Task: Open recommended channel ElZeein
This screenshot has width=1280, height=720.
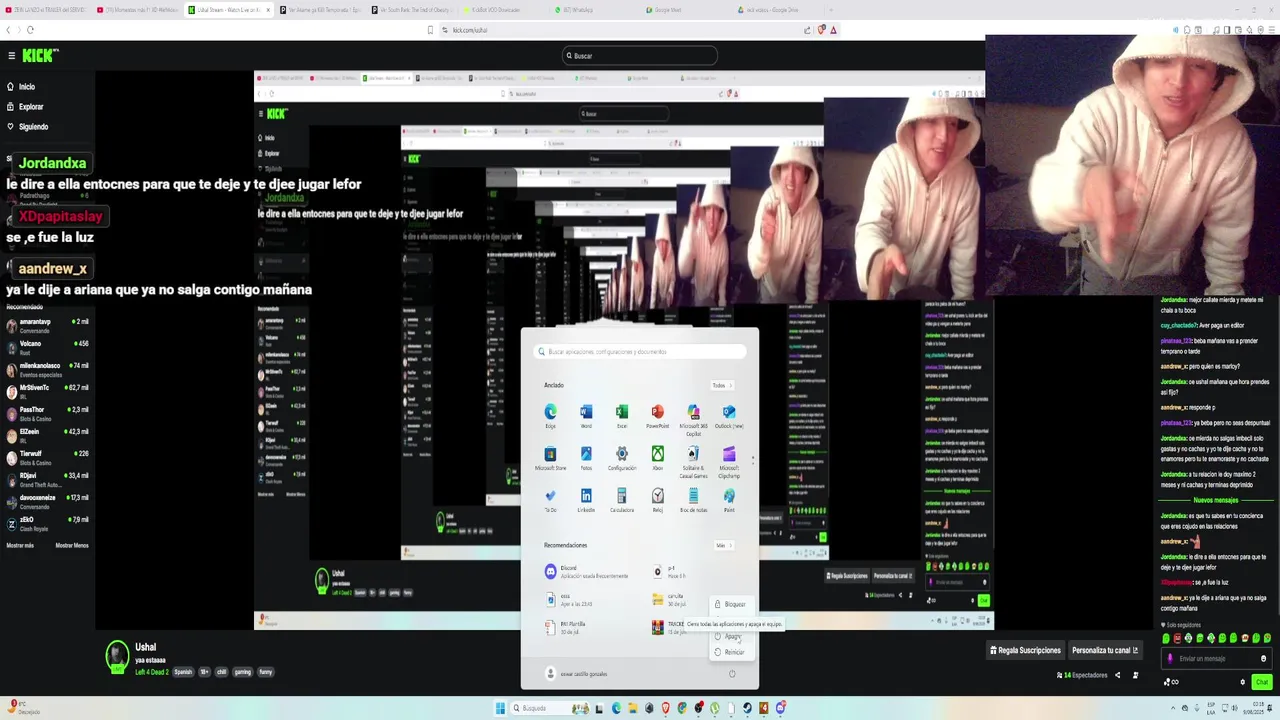Action: tap(48, 435)
